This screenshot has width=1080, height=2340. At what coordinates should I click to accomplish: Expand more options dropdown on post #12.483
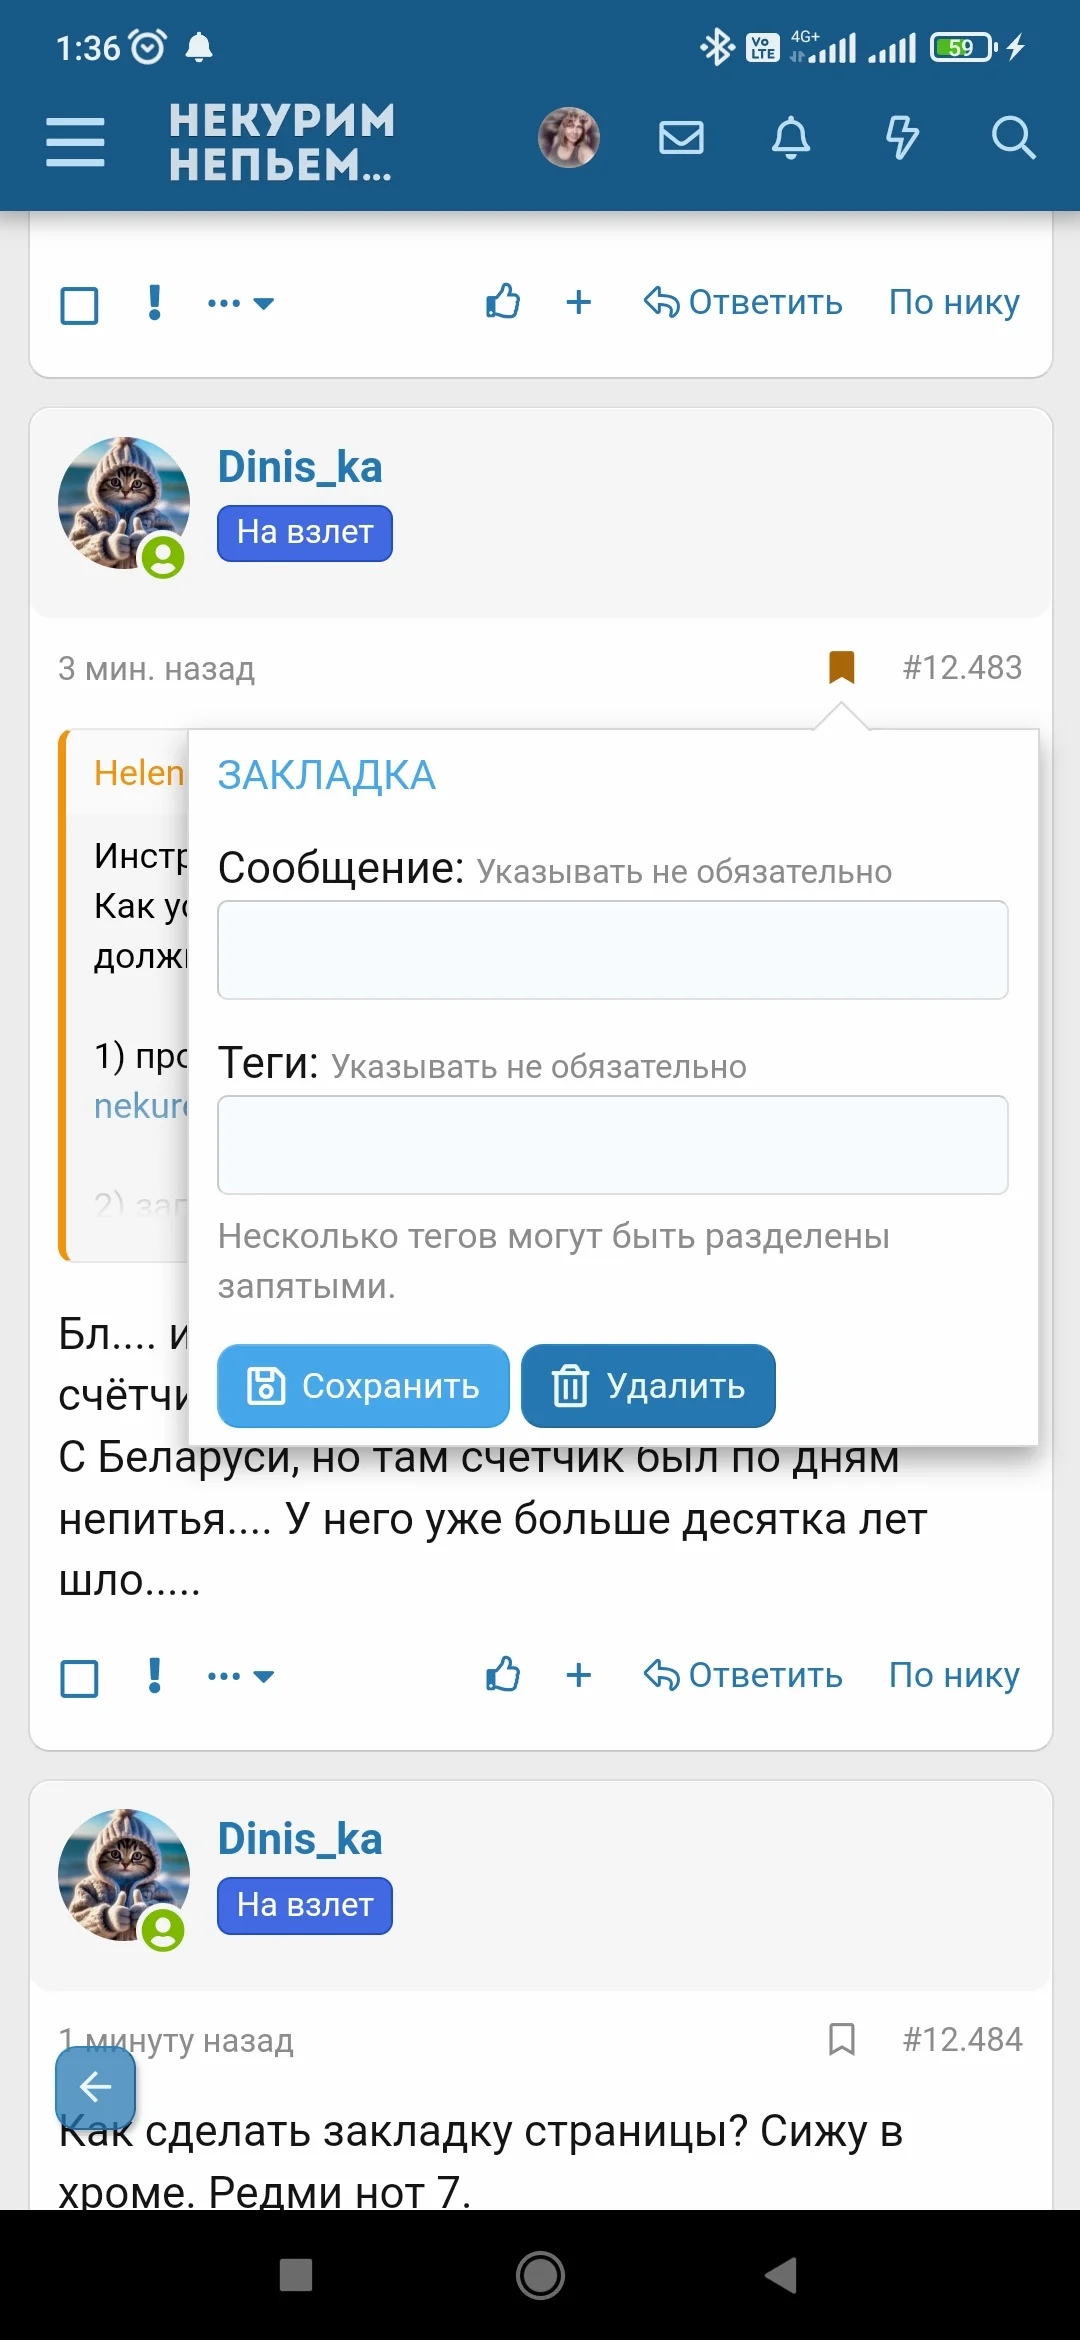(x=240, y=1676)
